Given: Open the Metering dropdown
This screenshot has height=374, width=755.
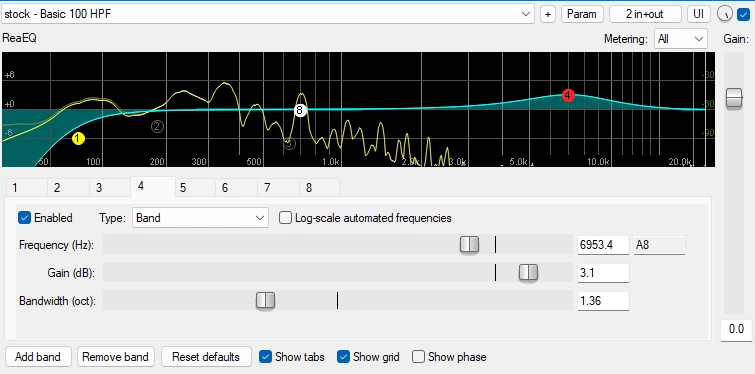Looking at the screenshot, I should (x=680, y=39).
